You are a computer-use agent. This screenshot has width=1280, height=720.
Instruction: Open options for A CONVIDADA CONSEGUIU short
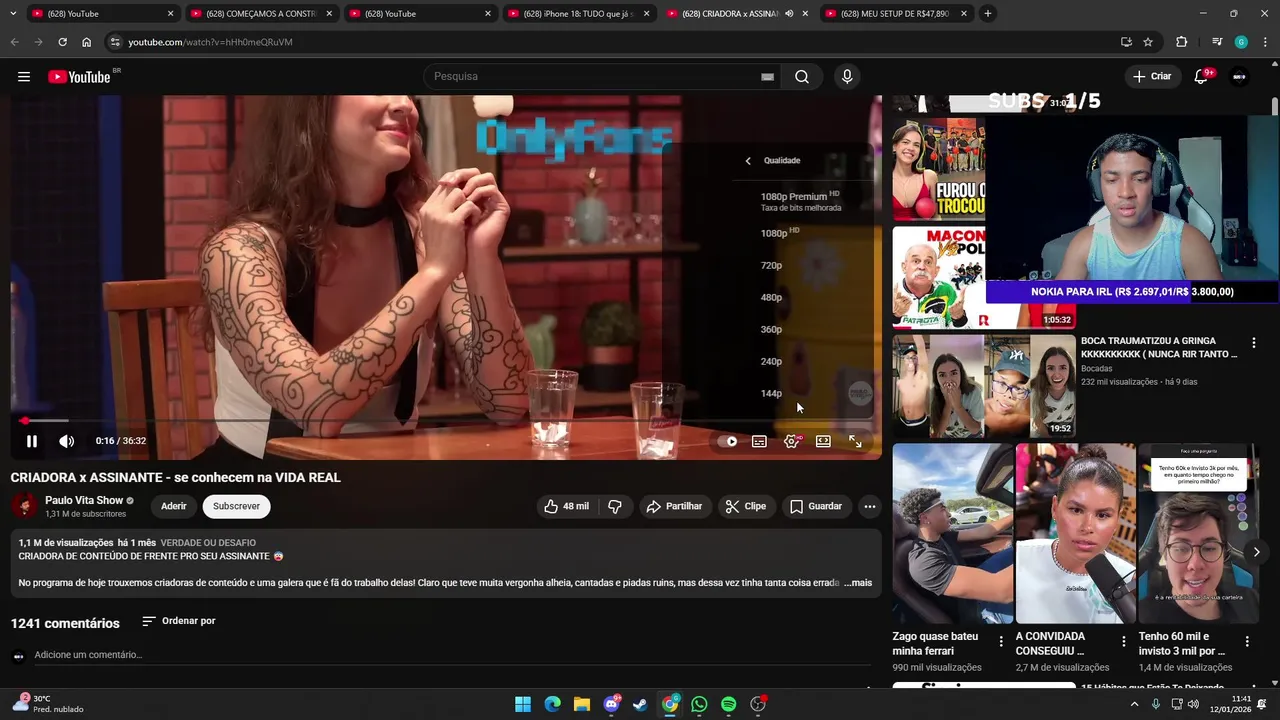click(x=1124, y=641)
